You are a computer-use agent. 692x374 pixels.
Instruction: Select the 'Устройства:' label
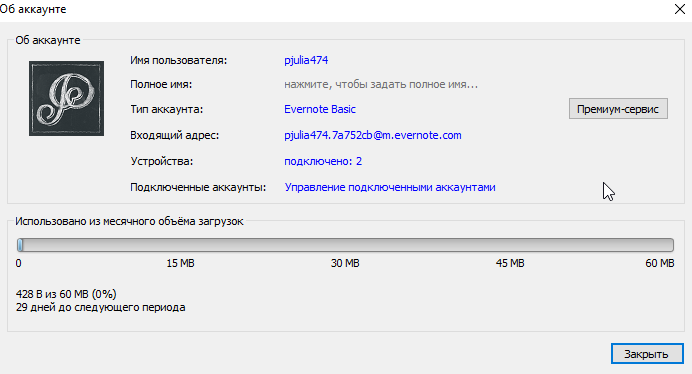162,161
